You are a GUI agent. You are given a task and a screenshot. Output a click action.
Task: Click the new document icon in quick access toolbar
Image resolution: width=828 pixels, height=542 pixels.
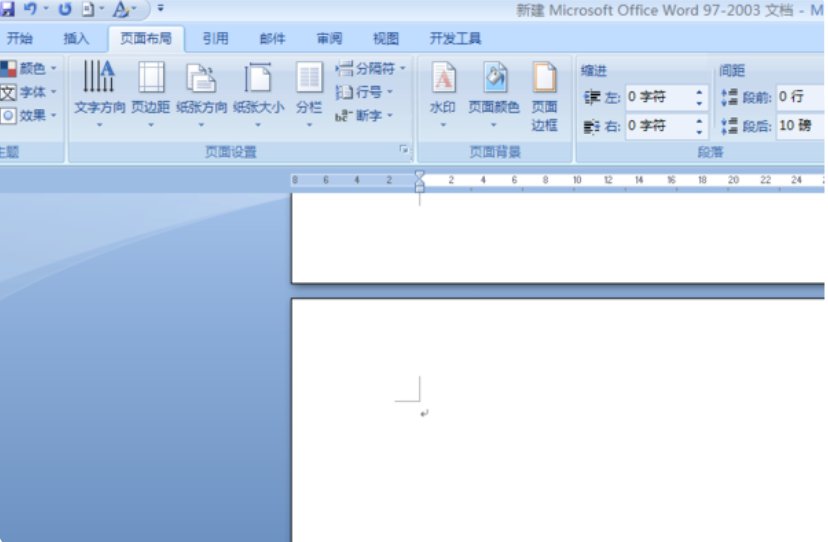(89, 9)
